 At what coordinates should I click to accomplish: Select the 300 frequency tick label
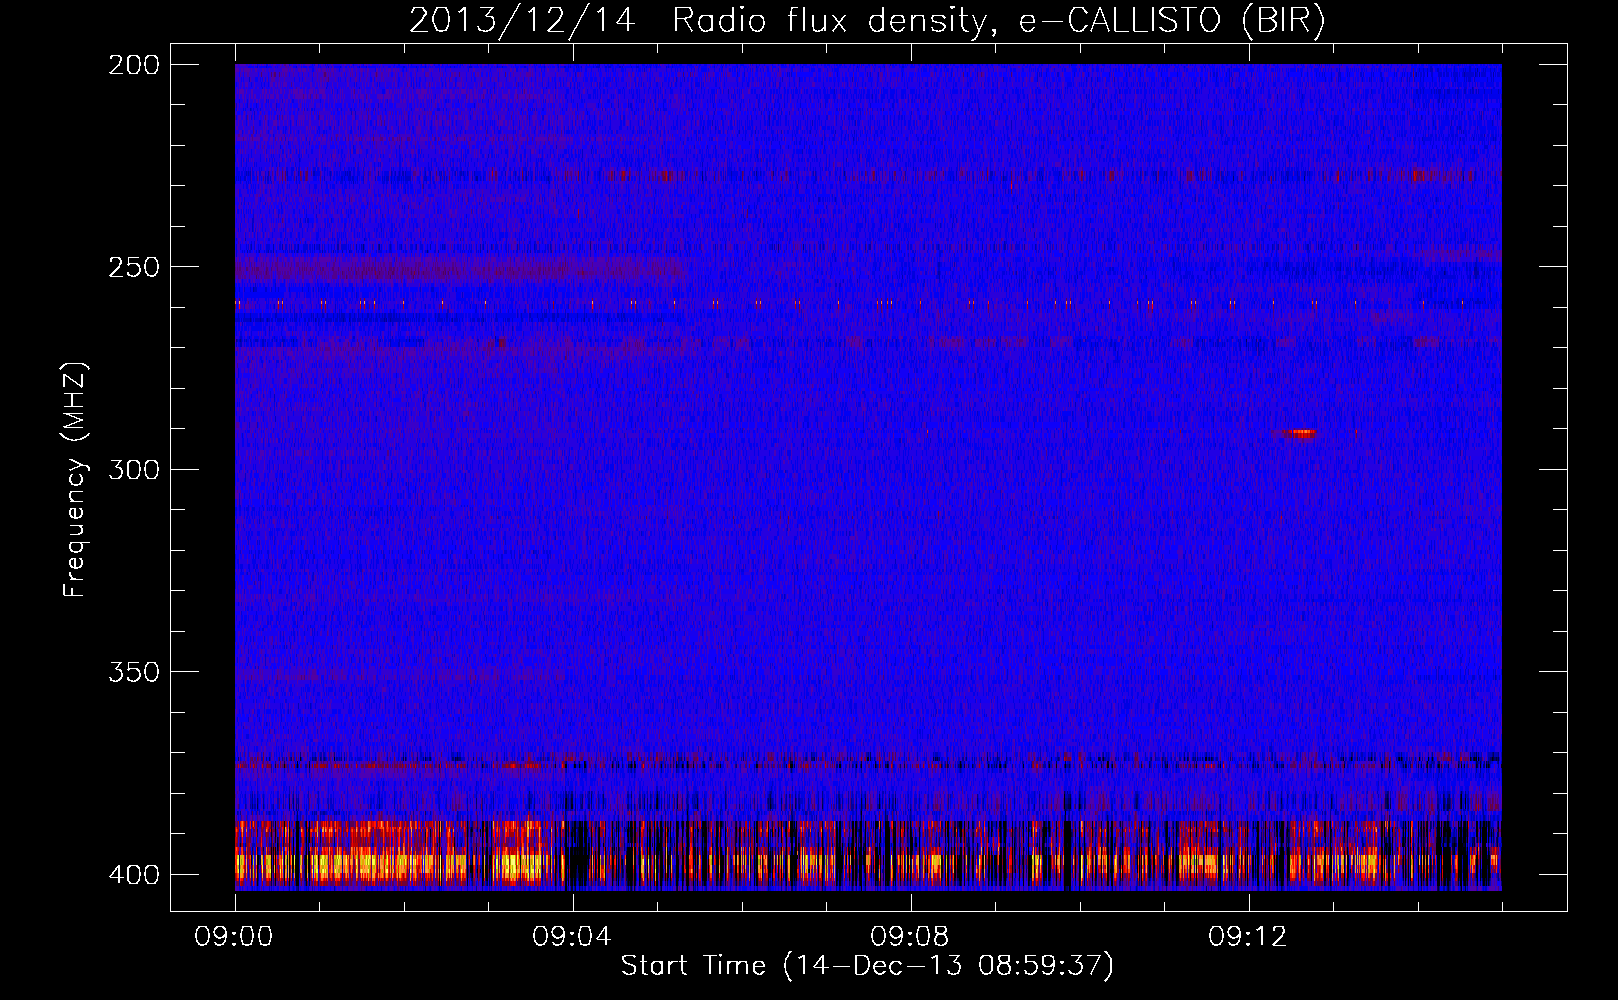pyautogui.click(x=133, y=470)
